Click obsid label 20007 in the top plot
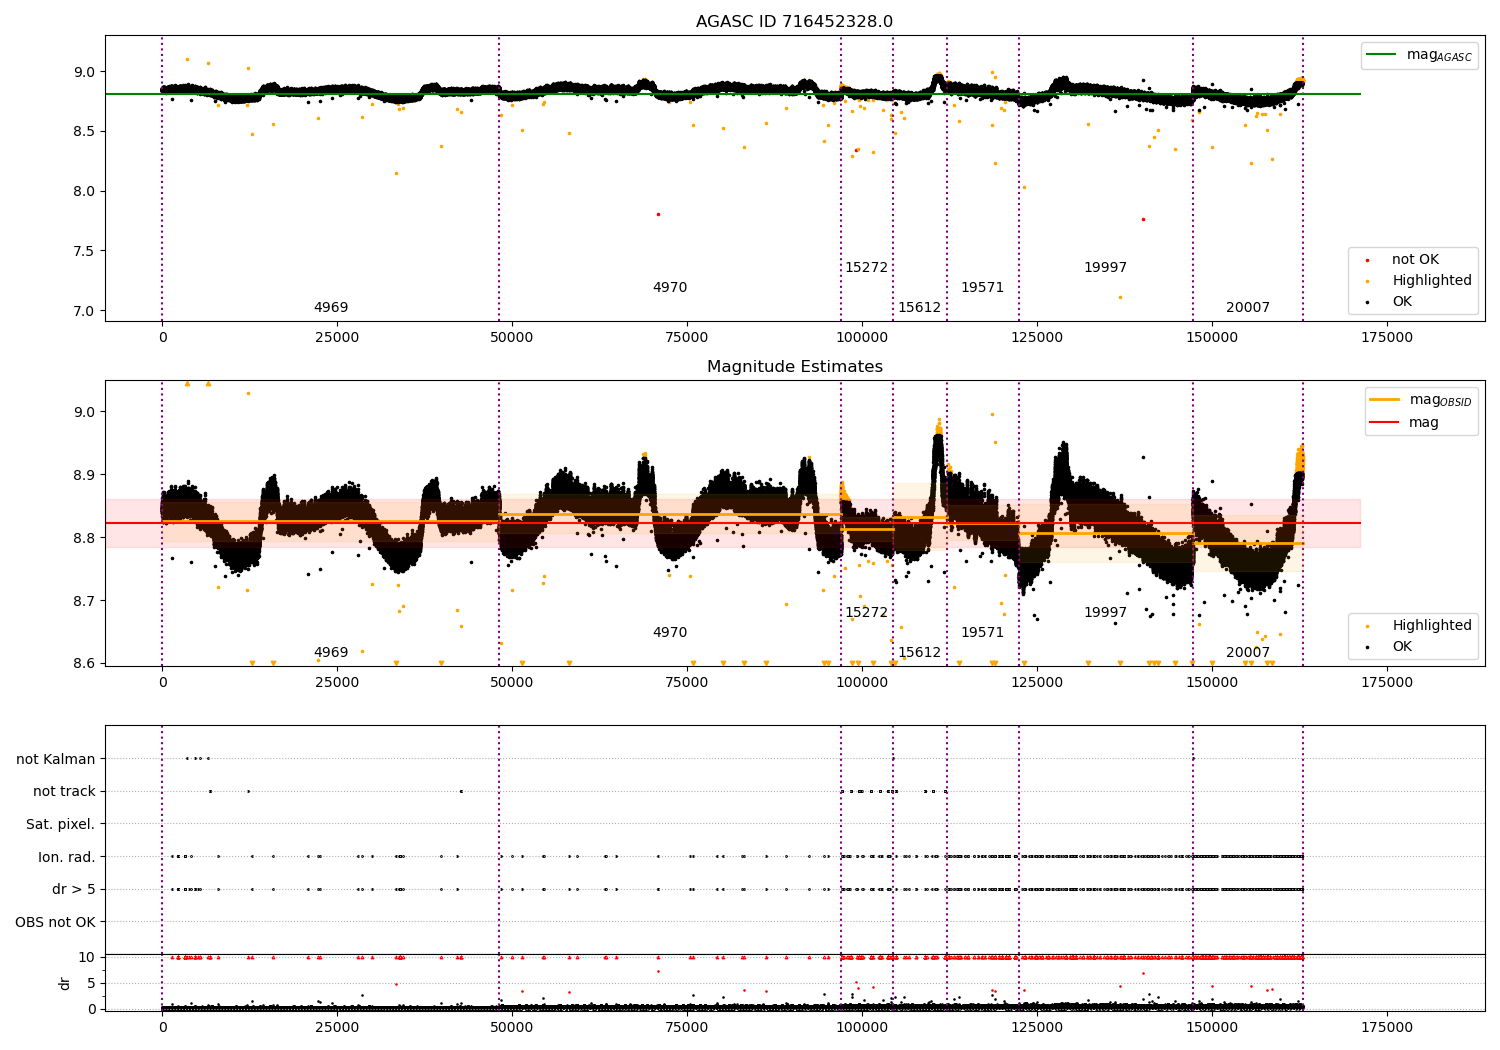The image size is (1500, 1050). (x=1248, y=308)
